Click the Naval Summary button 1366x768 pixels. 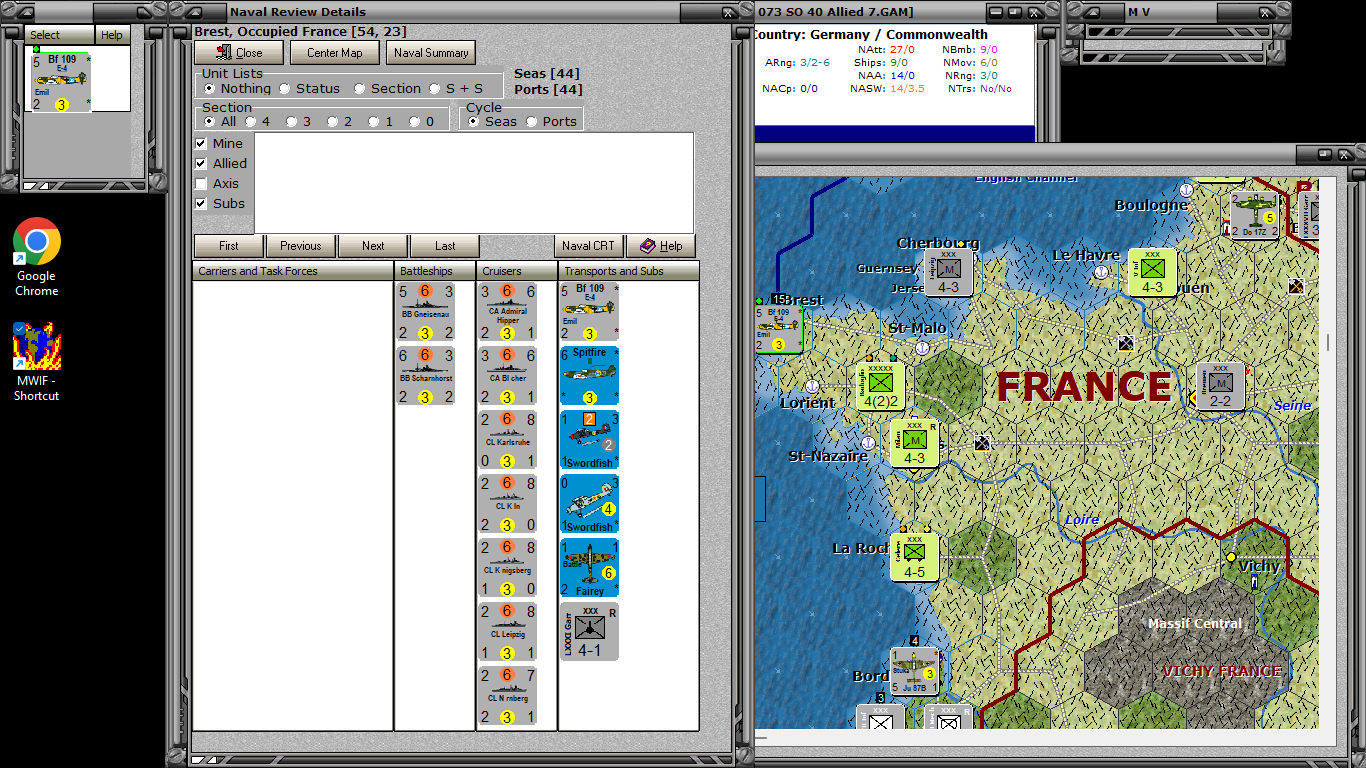pos(431,53)
